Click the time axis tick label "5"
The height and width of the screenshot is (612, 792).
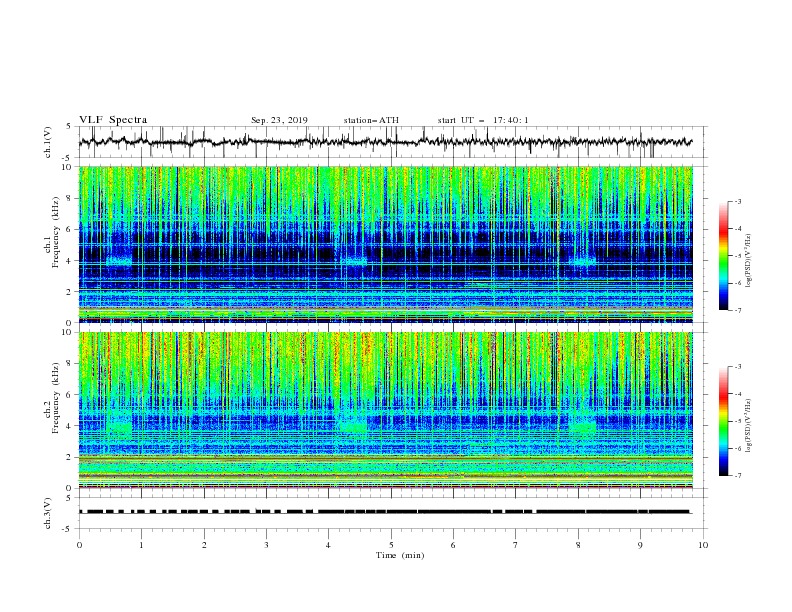click(391, 545)
